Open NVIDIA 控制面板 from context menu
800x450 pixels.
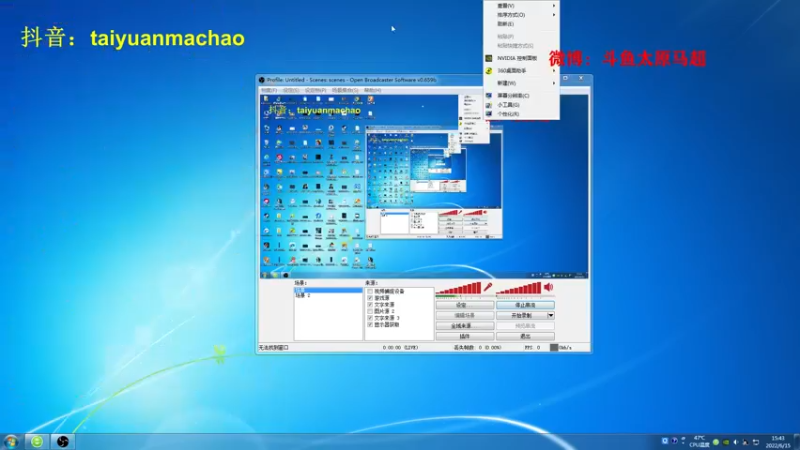click(x=521, y=58)
